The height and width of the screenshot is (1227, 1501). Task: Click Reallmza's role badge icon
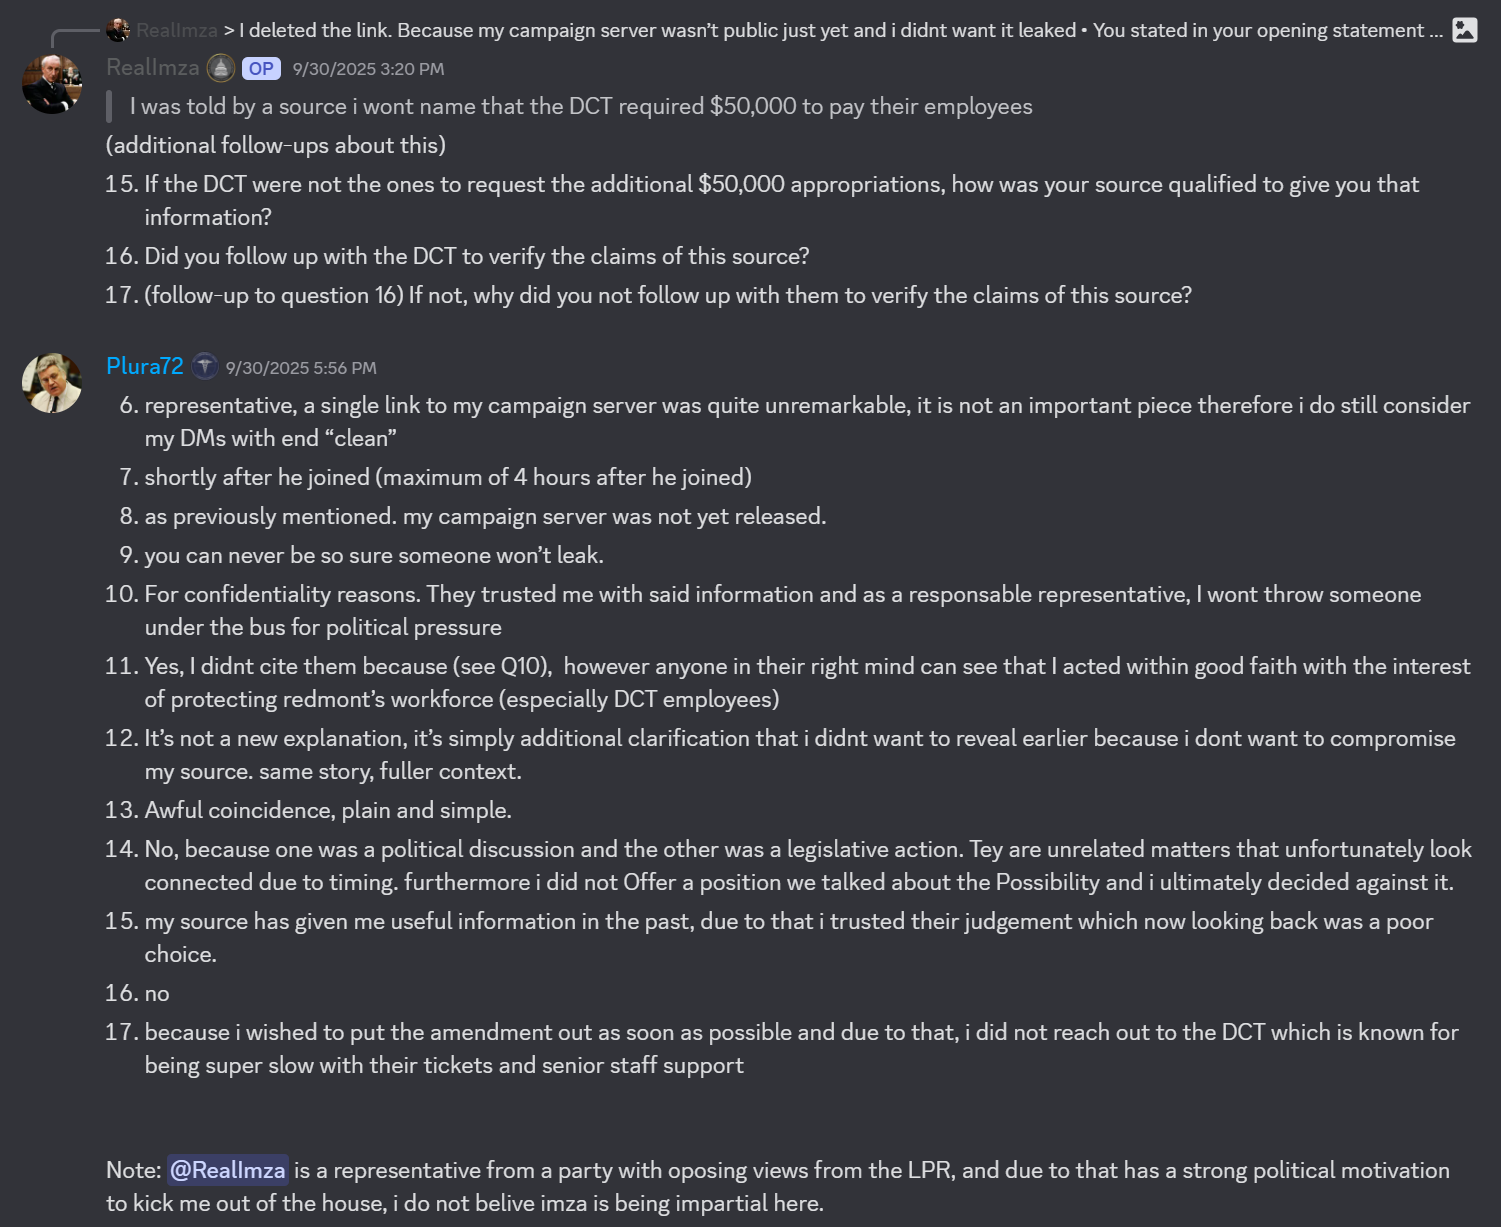(221, 68)
